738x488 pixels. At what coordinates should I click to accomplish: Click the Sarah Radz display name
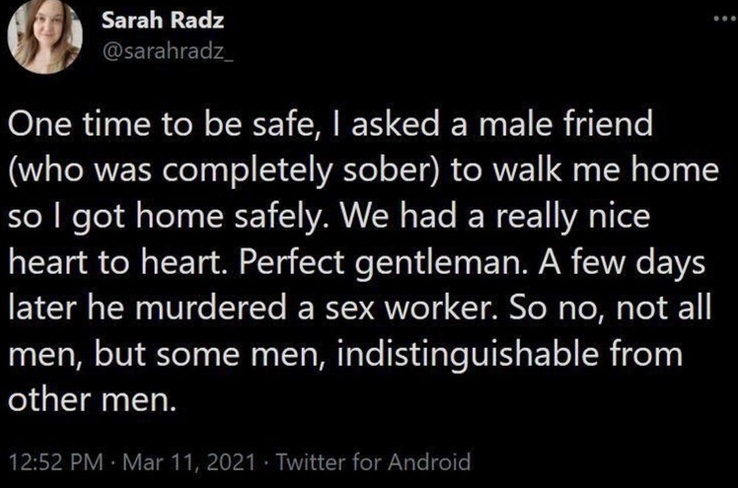pyautogui.click(x=163, y=20)
